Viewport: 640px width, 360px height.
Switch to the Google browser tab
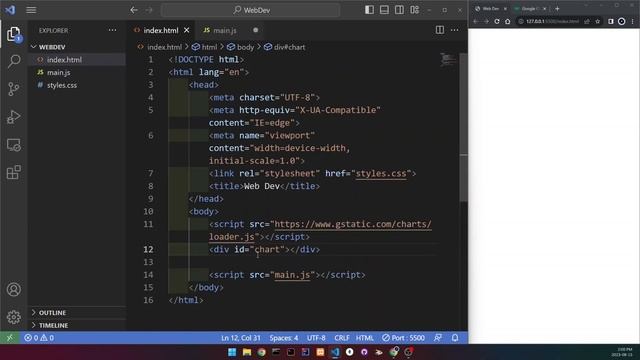(x=530, y=9)
